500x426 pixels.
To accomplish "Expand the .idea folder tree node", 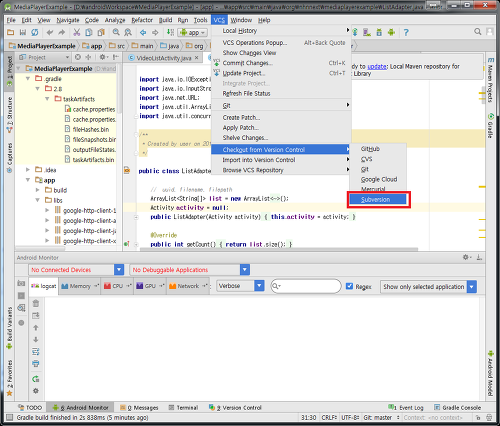I will click(28, 170).
